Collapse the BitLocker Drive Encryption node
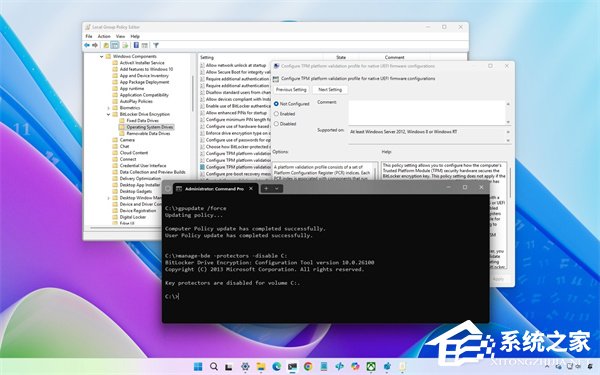The height and width of the screenshot is (375, 600). [108, 114]
